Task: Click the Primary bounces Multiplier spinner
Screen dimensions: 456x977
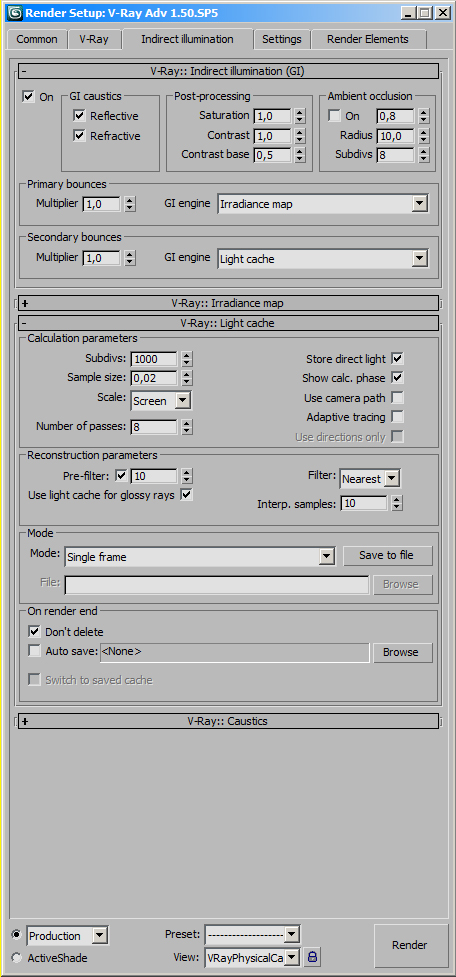Action: (130, 203)
